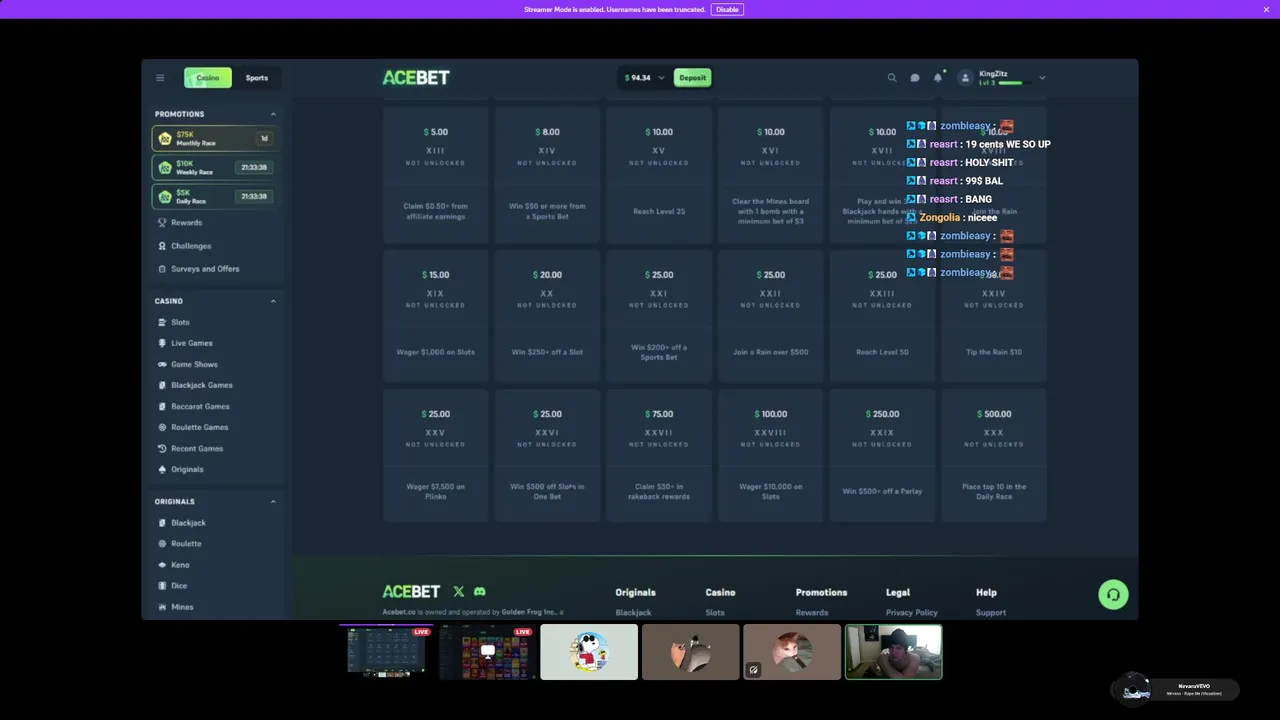Open the X social link in footer
This screenshot has width=1280, height=720.
coord(459,592)
